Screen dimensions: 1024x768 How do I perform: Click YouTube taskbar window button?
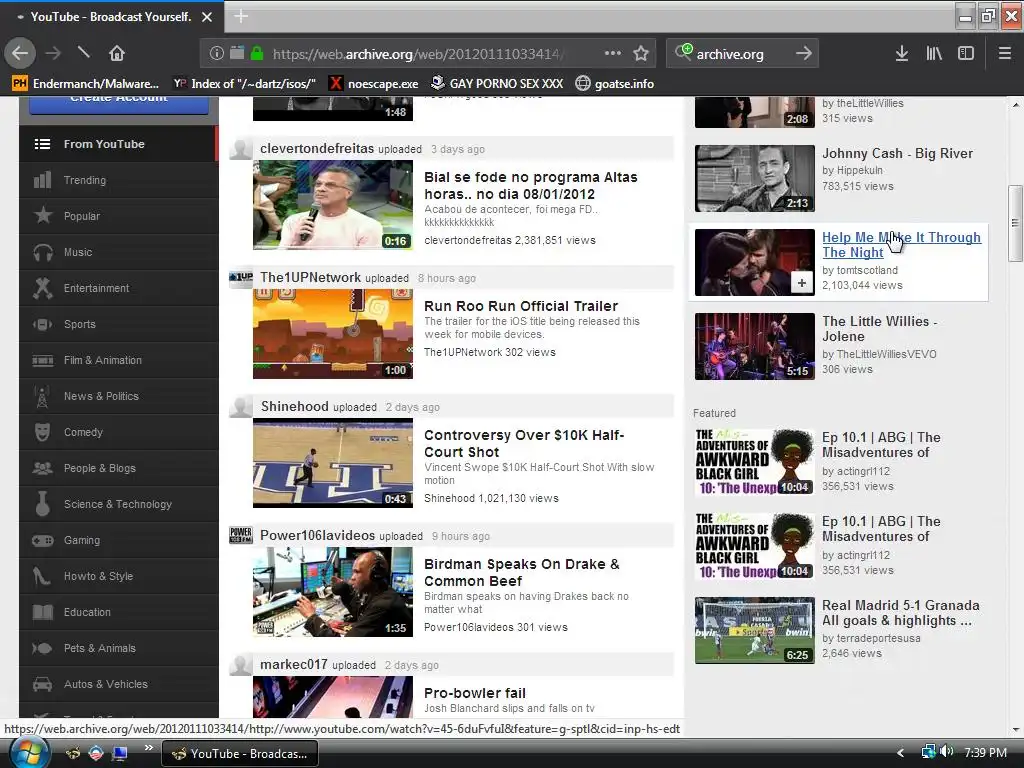239,754
